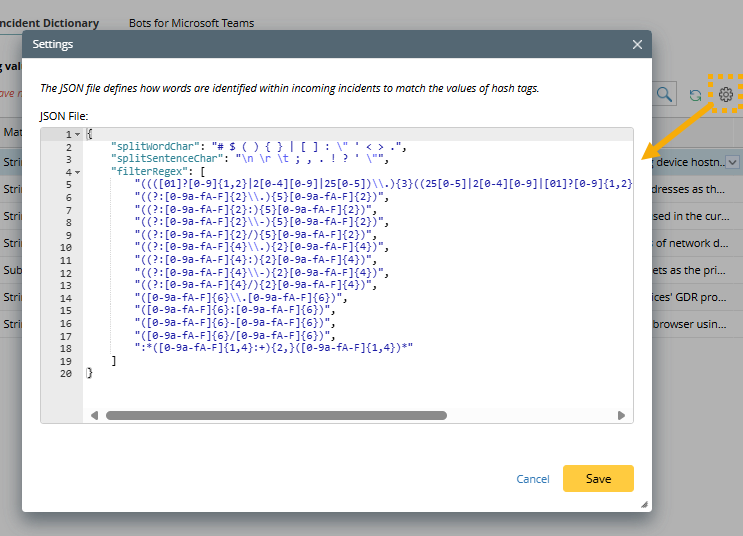Click the horizontal scrollbar thumb in editor
This screenshot has width=743, height=536.
click(x=275, y=415)
